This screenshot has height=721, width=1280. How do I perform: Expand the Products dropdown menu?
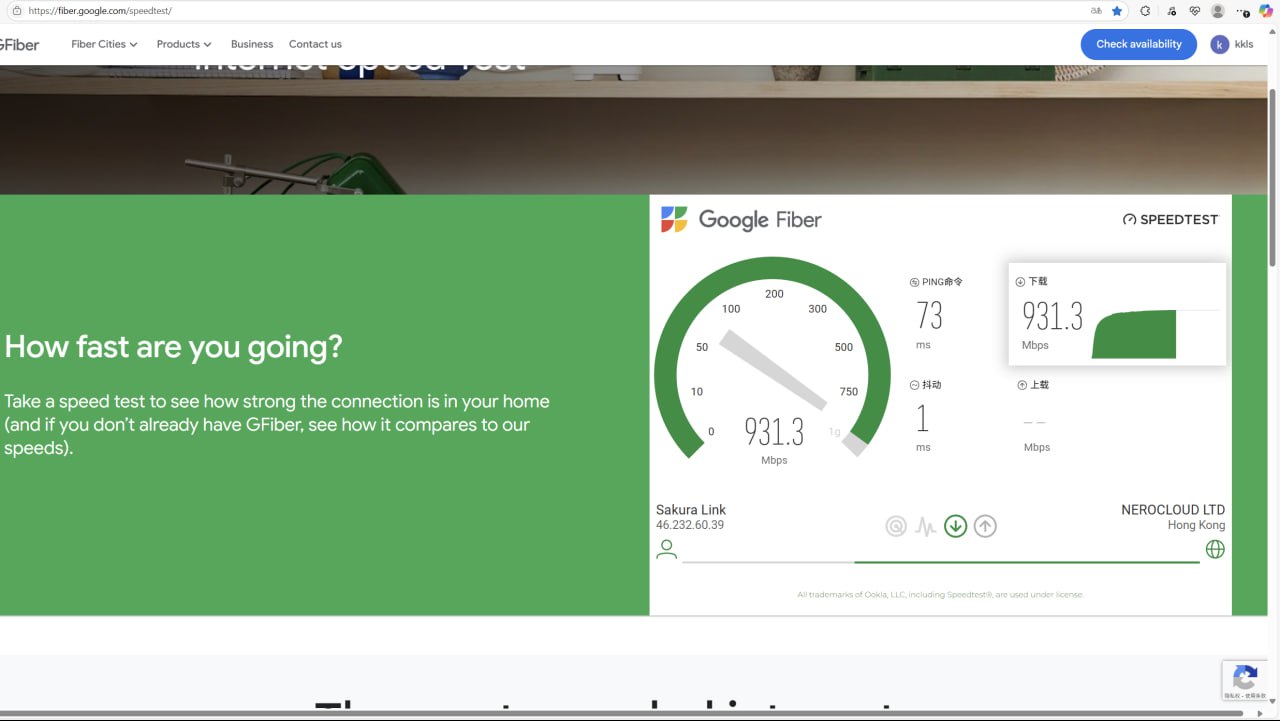pos(184,44)
